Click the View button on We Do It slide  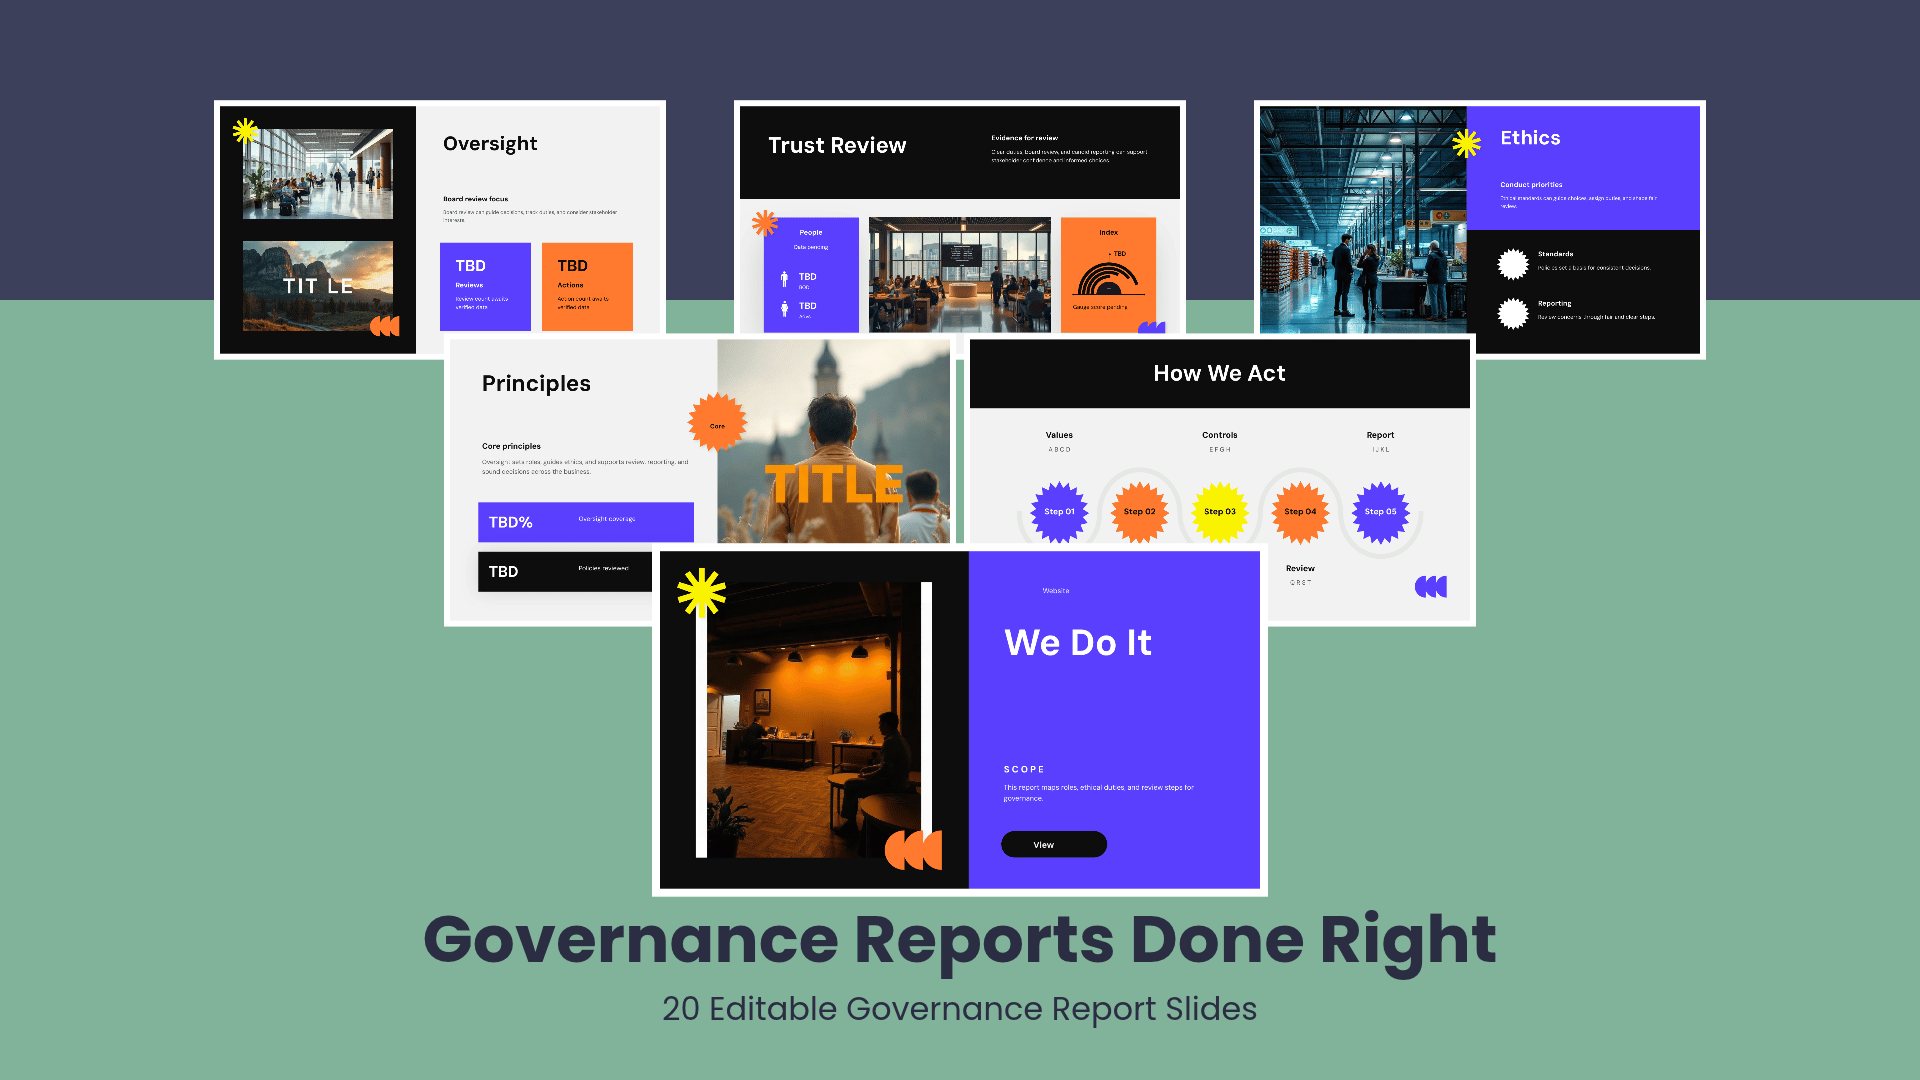pos(1054,845)
